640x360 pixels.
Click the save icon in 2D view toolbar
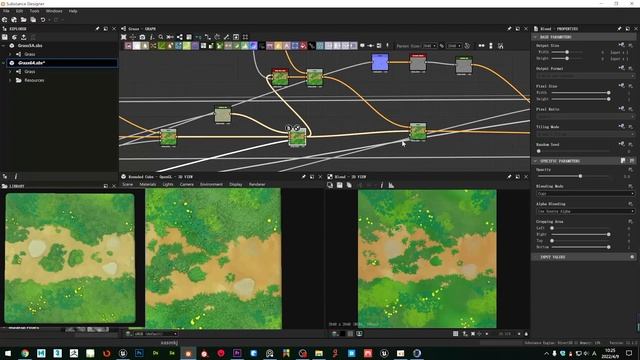[340, 185]
